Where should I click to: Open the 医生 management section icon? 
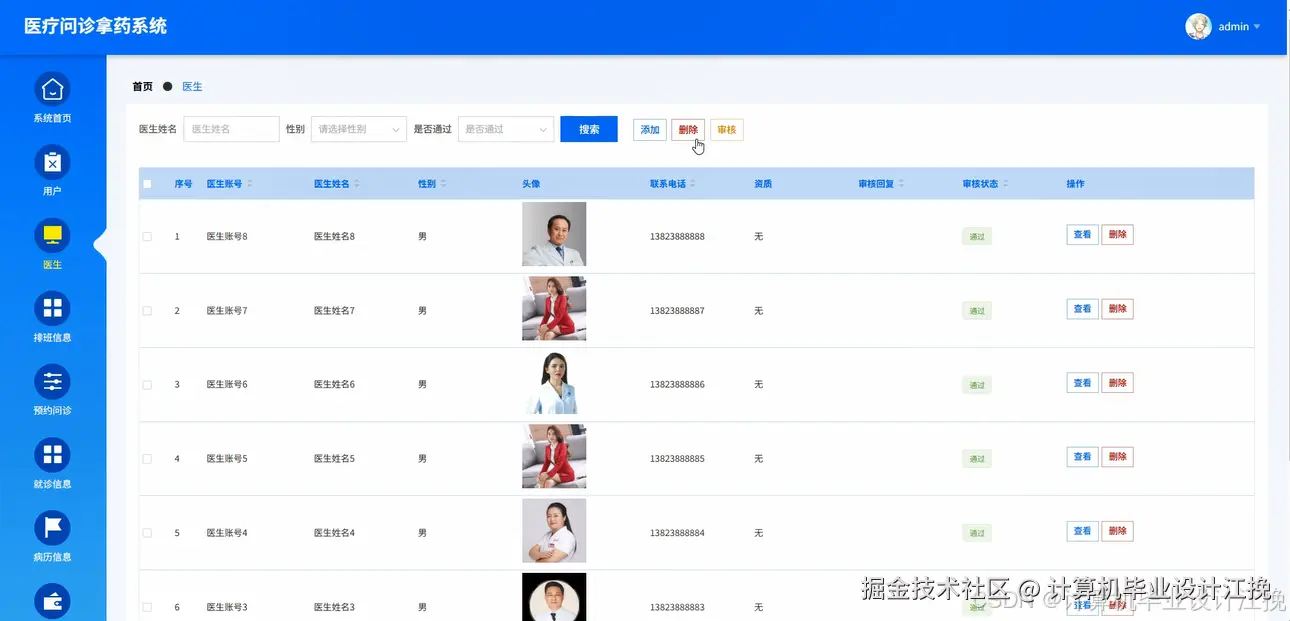51,237
